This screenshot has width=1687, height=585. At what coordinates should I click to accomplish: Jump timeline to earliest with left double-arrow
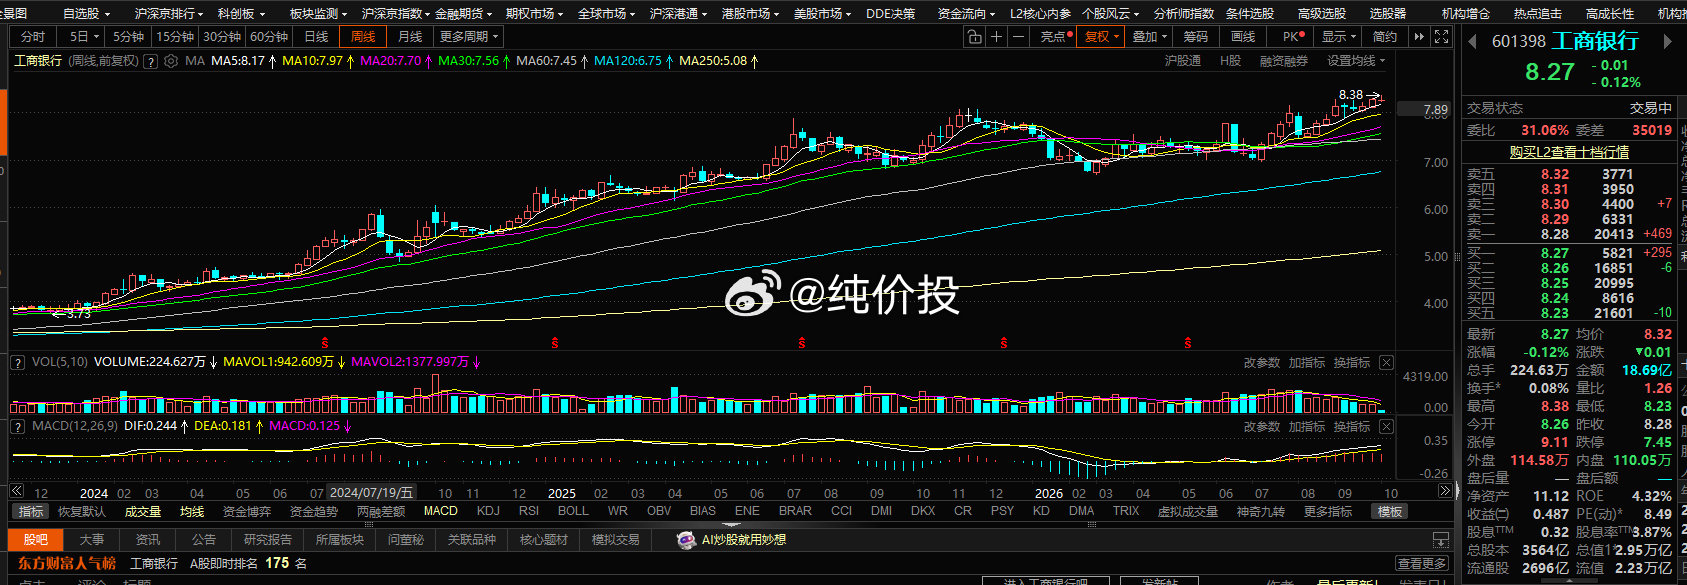pos(16,491)
